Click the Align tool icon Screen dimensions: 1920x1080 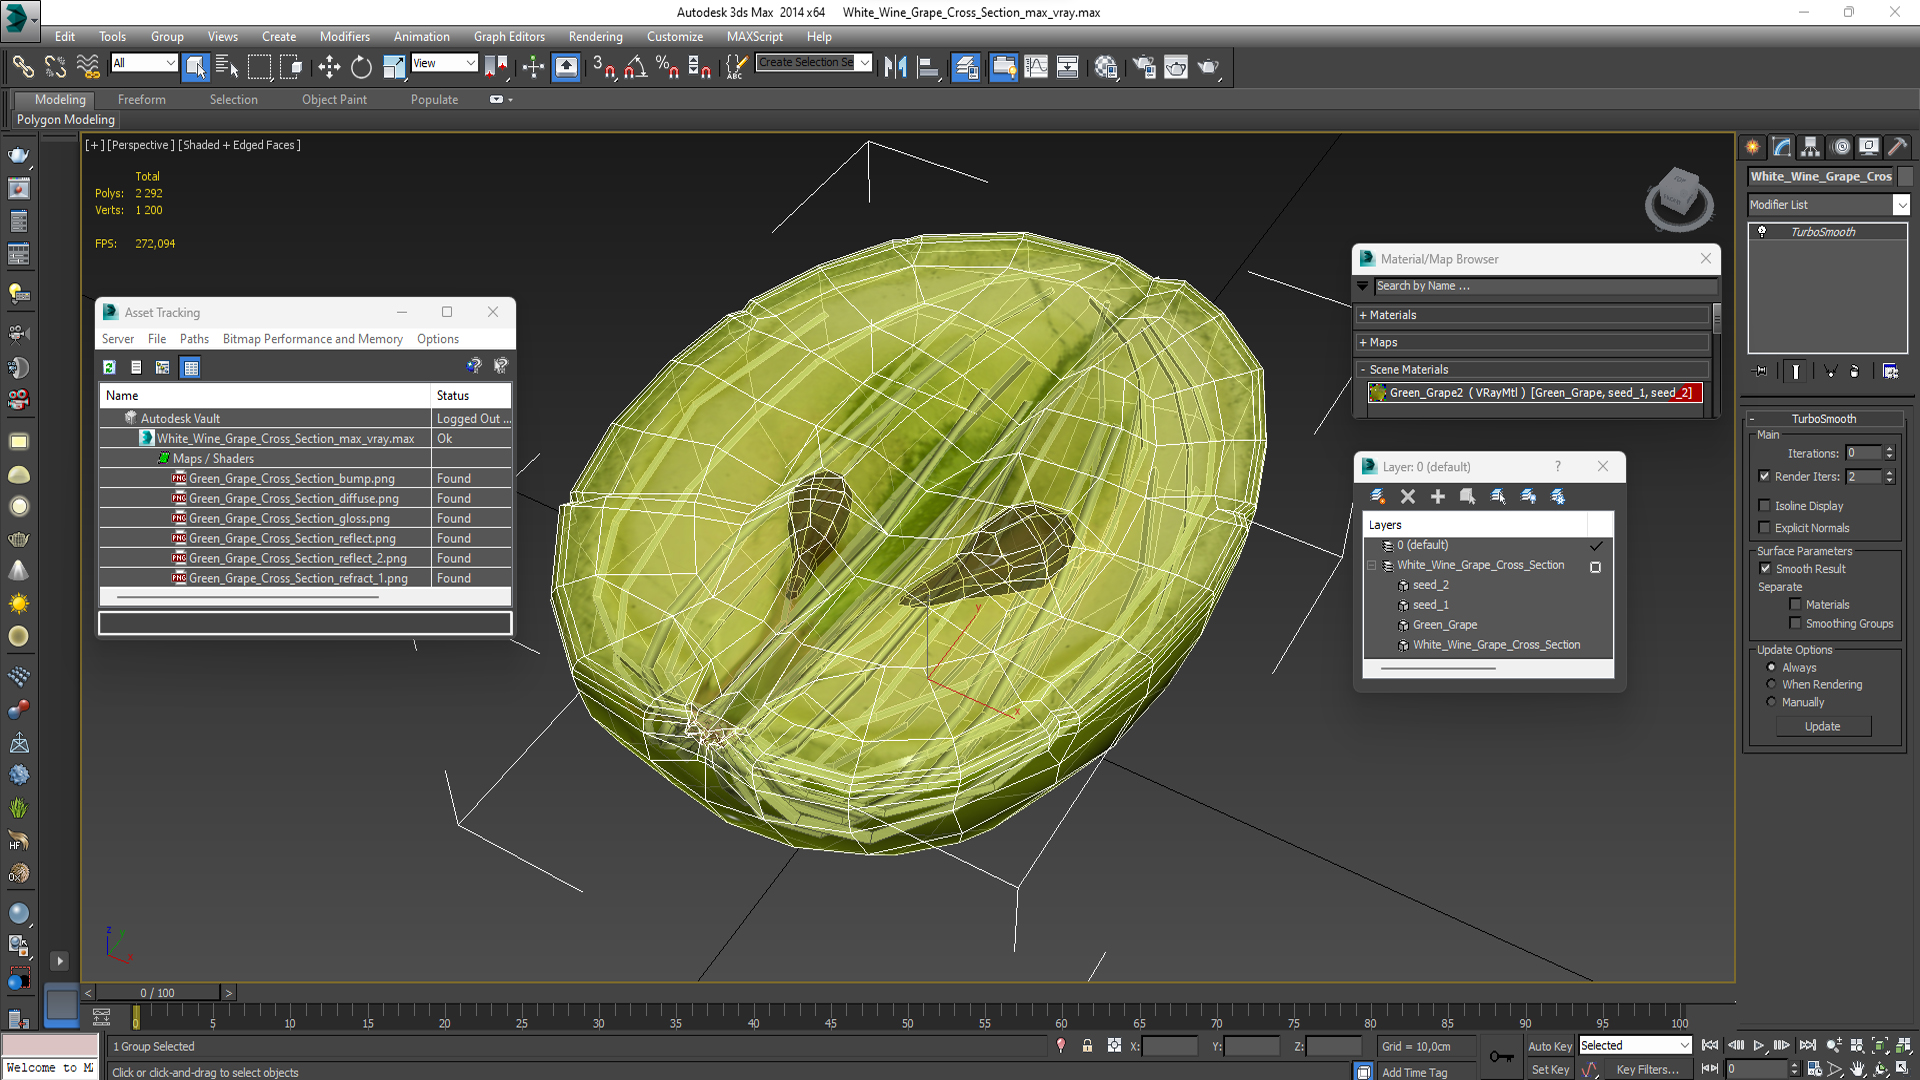pos(928,67)
